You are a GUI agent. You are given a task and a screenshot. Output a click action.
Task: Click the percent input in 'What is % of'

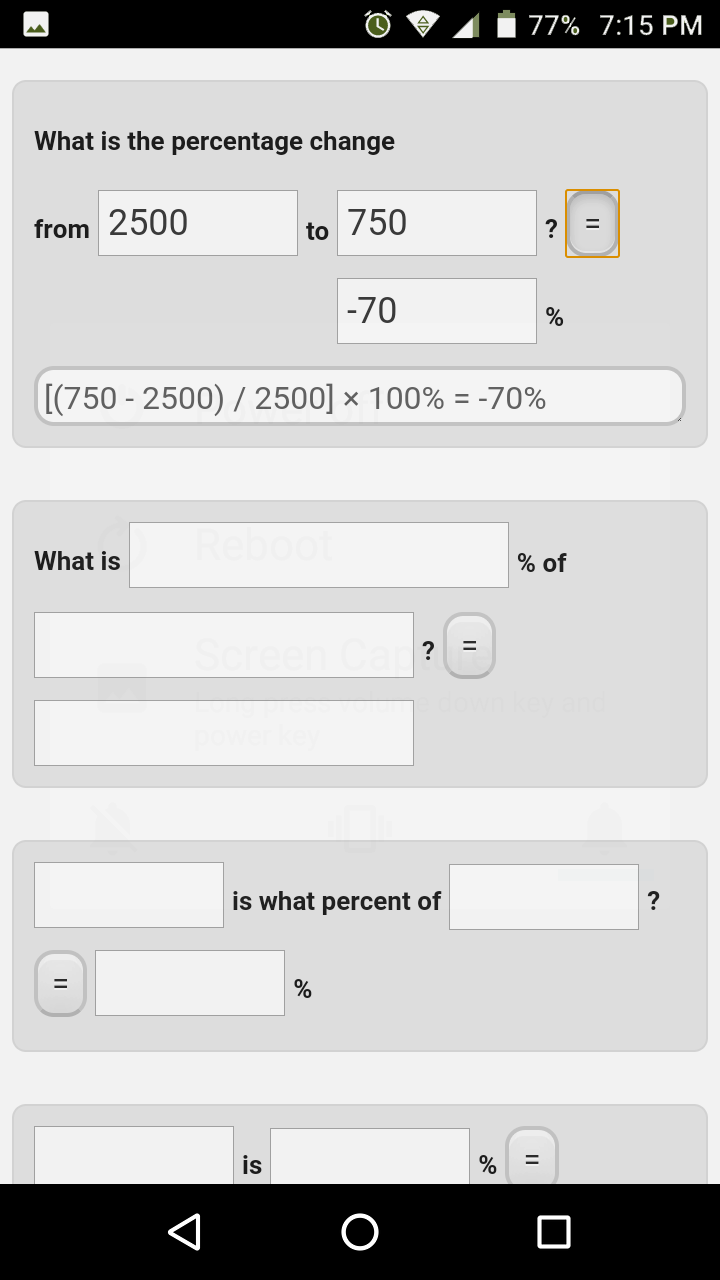coord(318,554)
